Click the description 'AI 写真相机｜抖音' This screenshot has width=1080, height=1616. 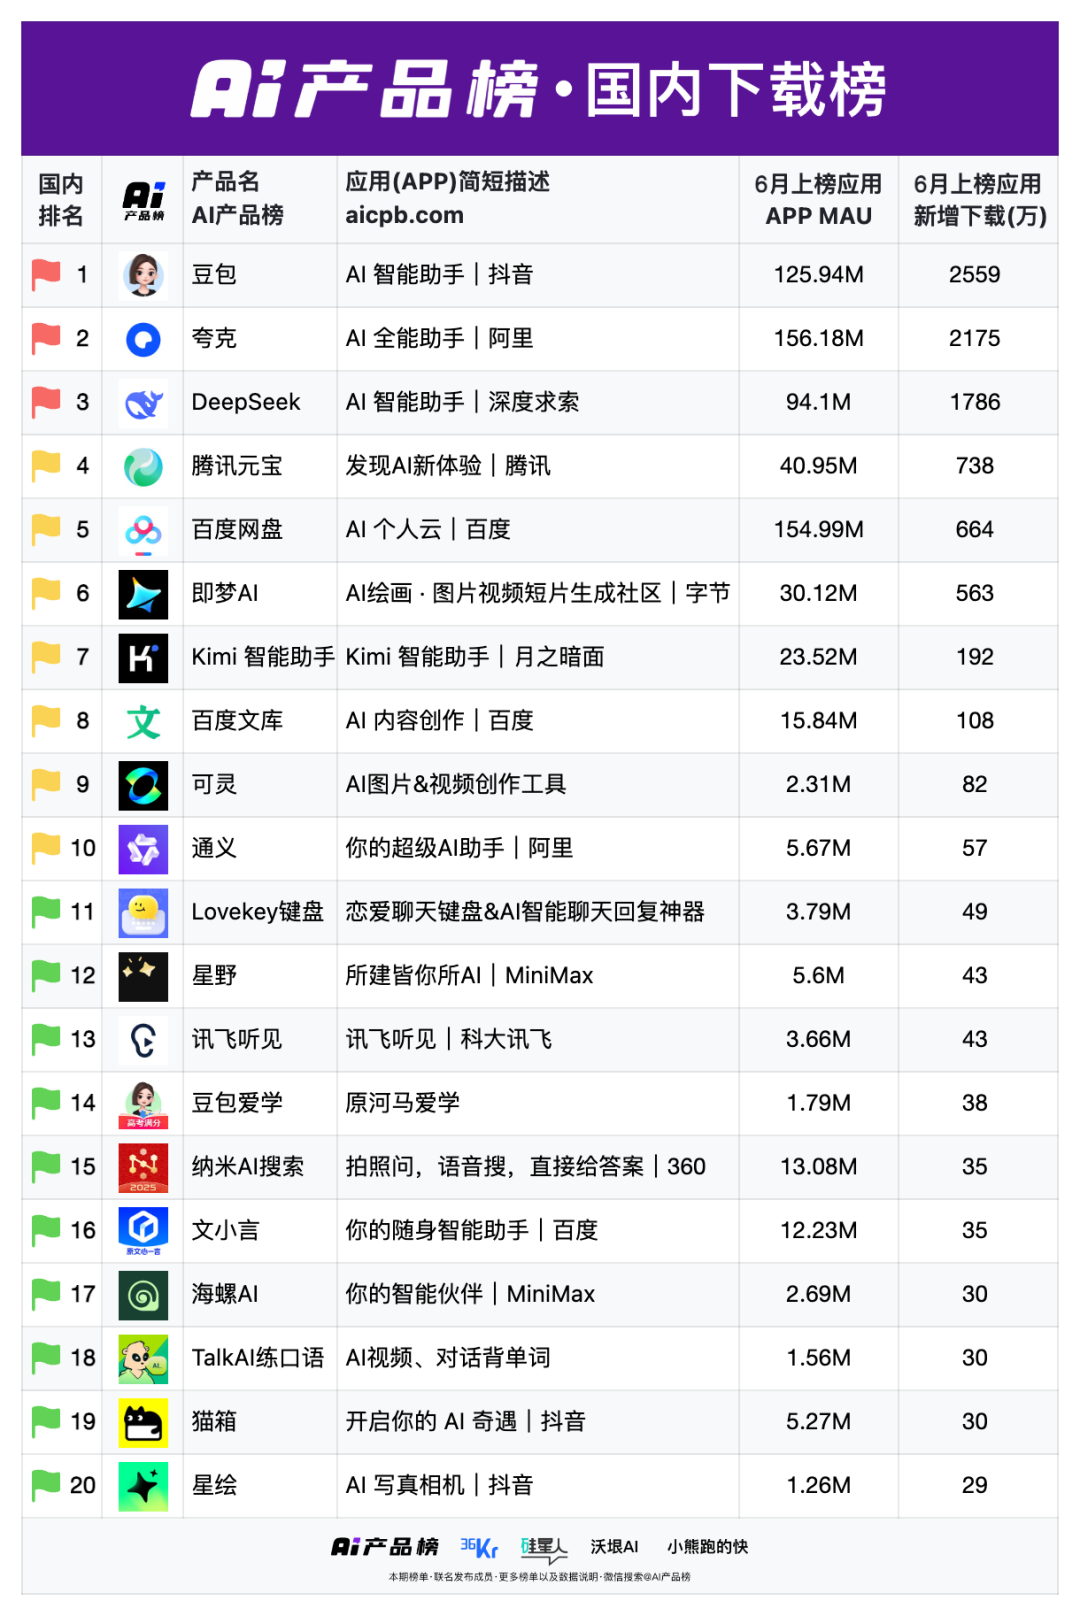(x=440, y=1486)
